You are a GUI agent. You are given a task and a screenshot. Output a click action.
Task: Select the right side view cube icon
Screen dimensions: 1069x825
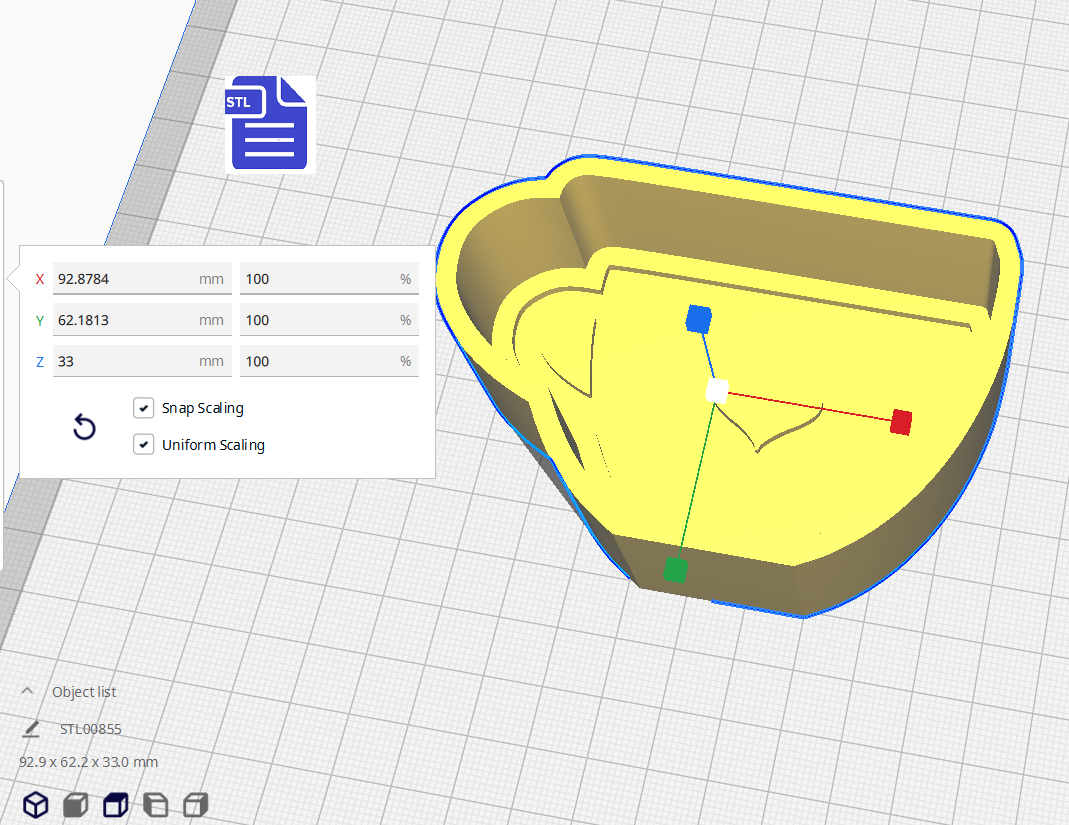click(x=196, y=804)
